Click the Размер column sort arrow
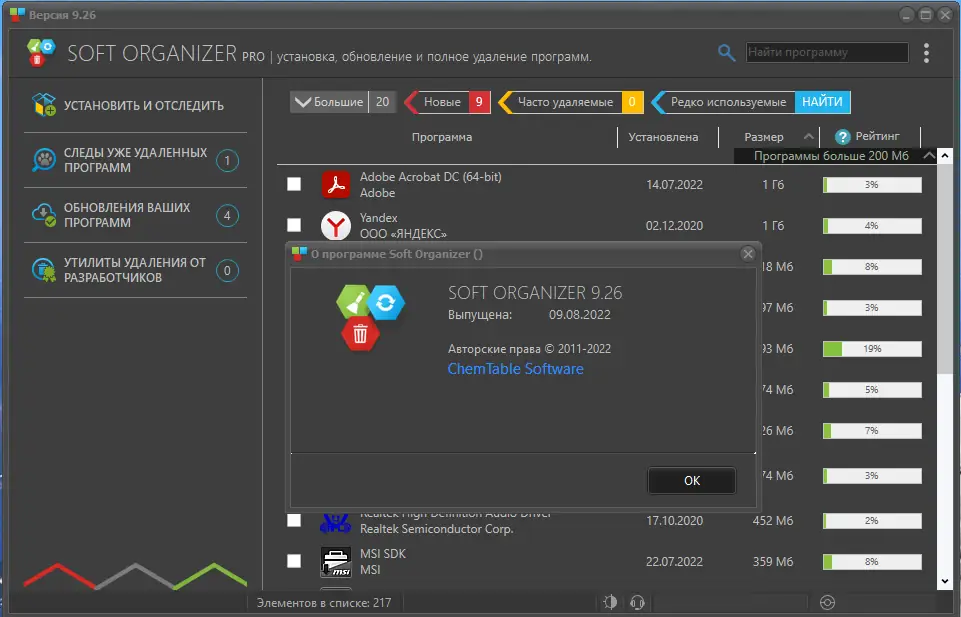The width and height of the screenshot is (961, 617). coord(808,137)
